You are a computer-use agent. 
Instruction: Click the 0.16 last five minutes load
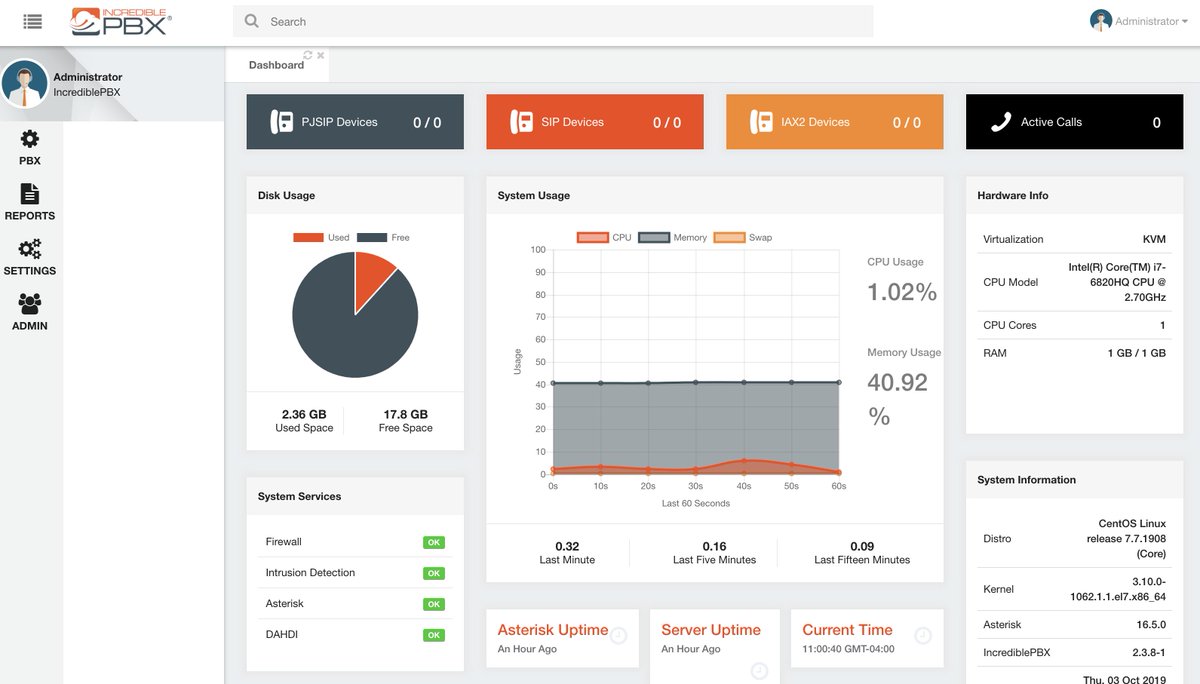click(x=714, y=546)
